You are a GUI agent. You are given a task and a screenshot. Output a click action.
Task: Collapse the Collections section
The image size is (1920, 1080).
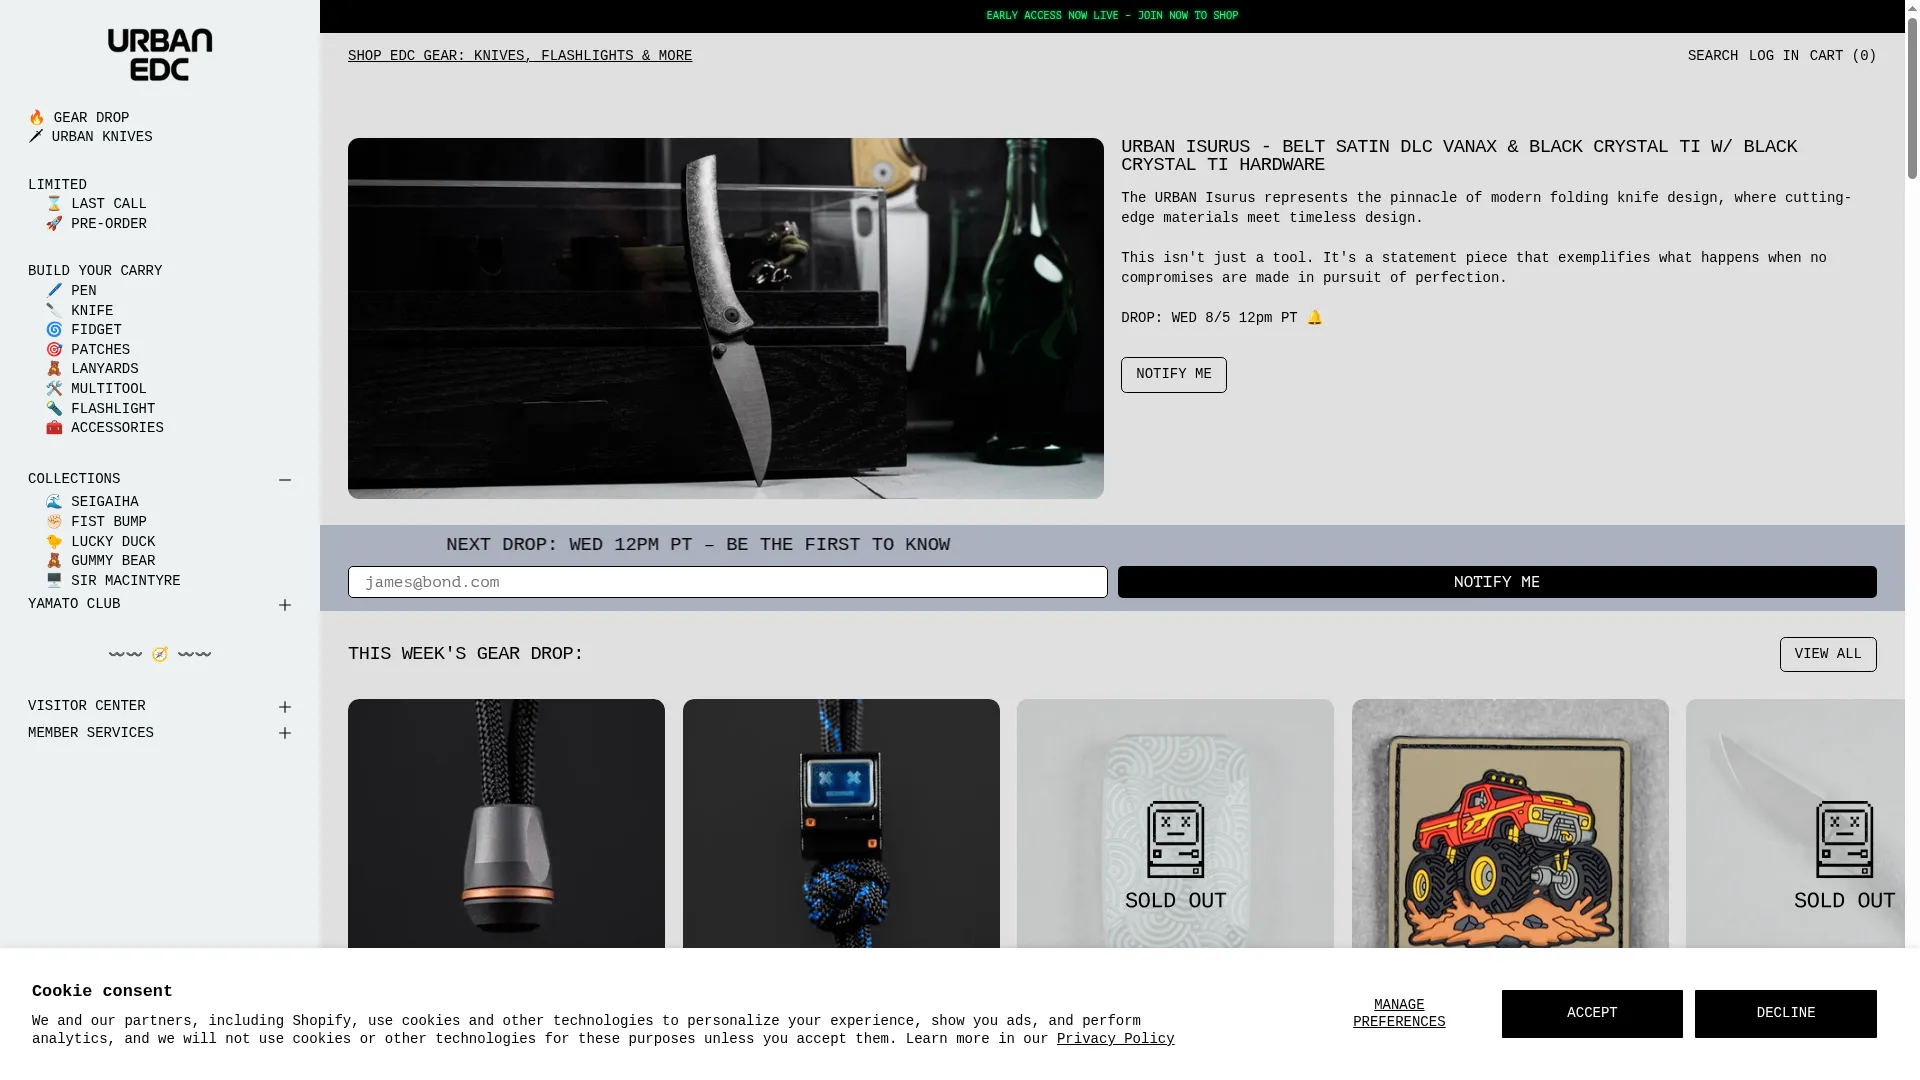coord(285,480)
